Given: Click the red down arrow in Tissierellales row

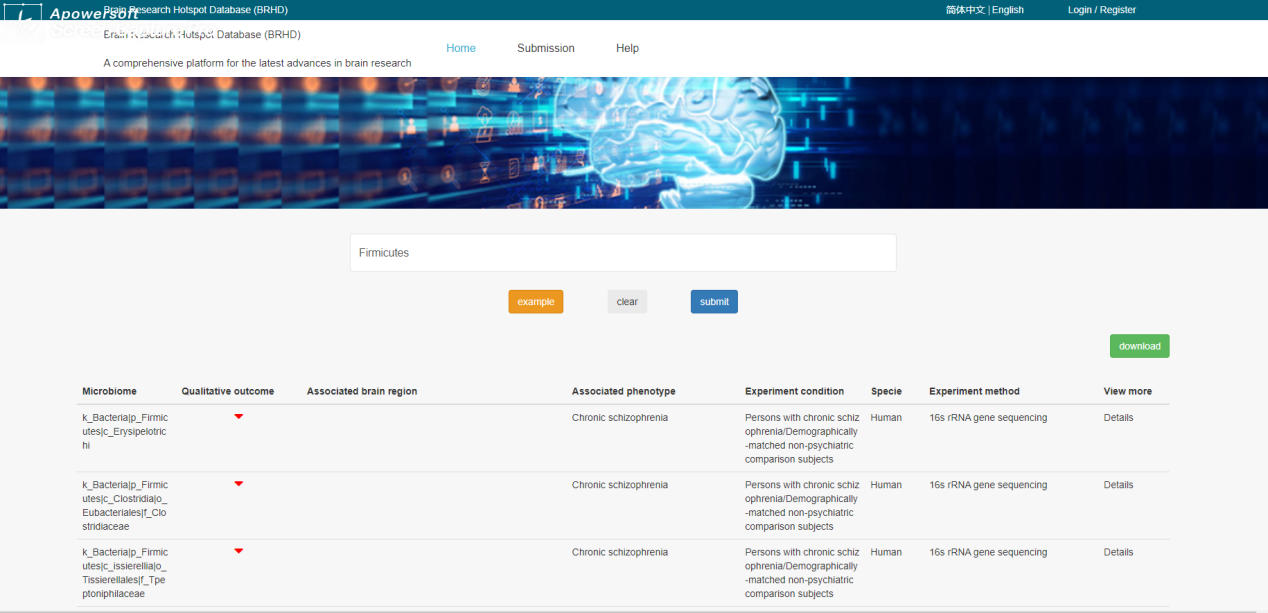Looking at the screenshot, I should [238, 551].
